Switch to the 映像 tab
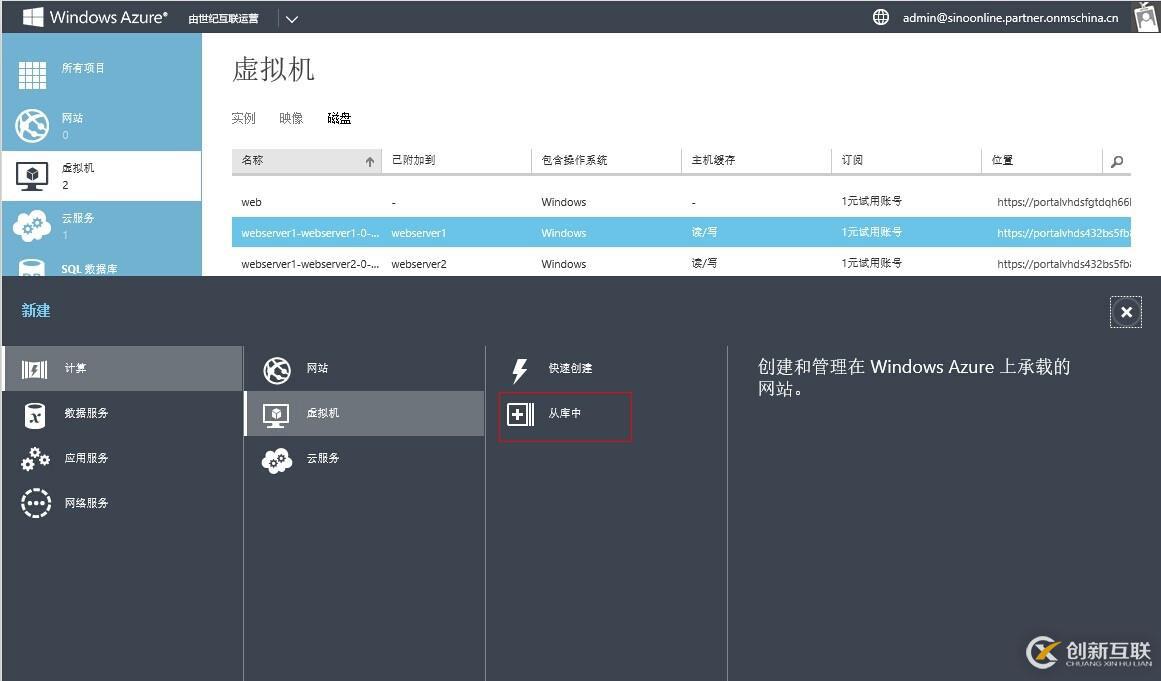Viewport: 1161px width, 681px height. [291, 118]
